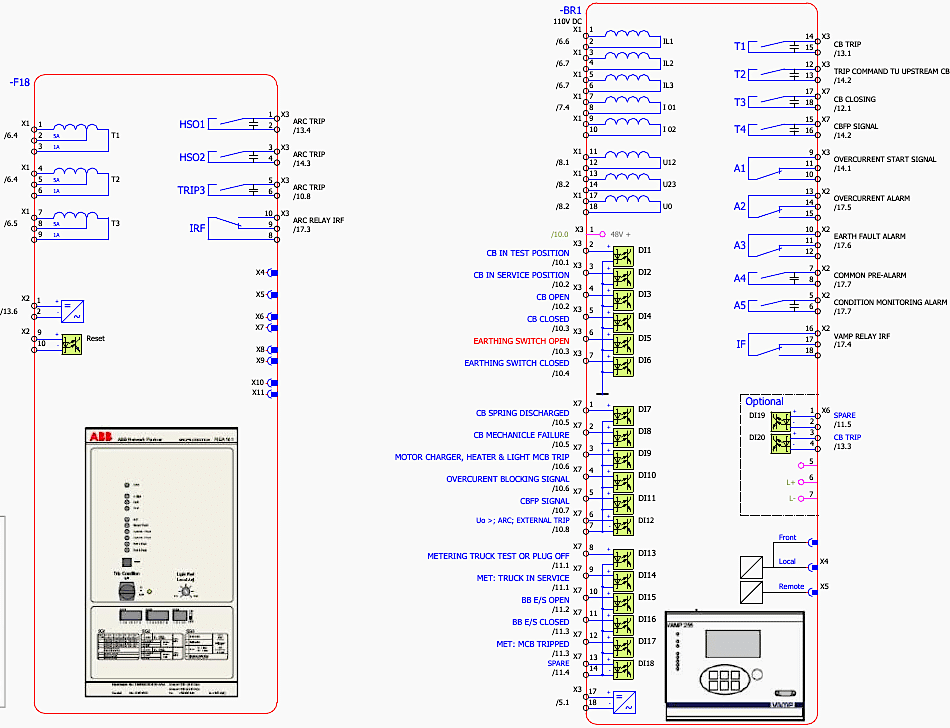Select the BR1 power supply converter symbol

click(x=624, y=703)
